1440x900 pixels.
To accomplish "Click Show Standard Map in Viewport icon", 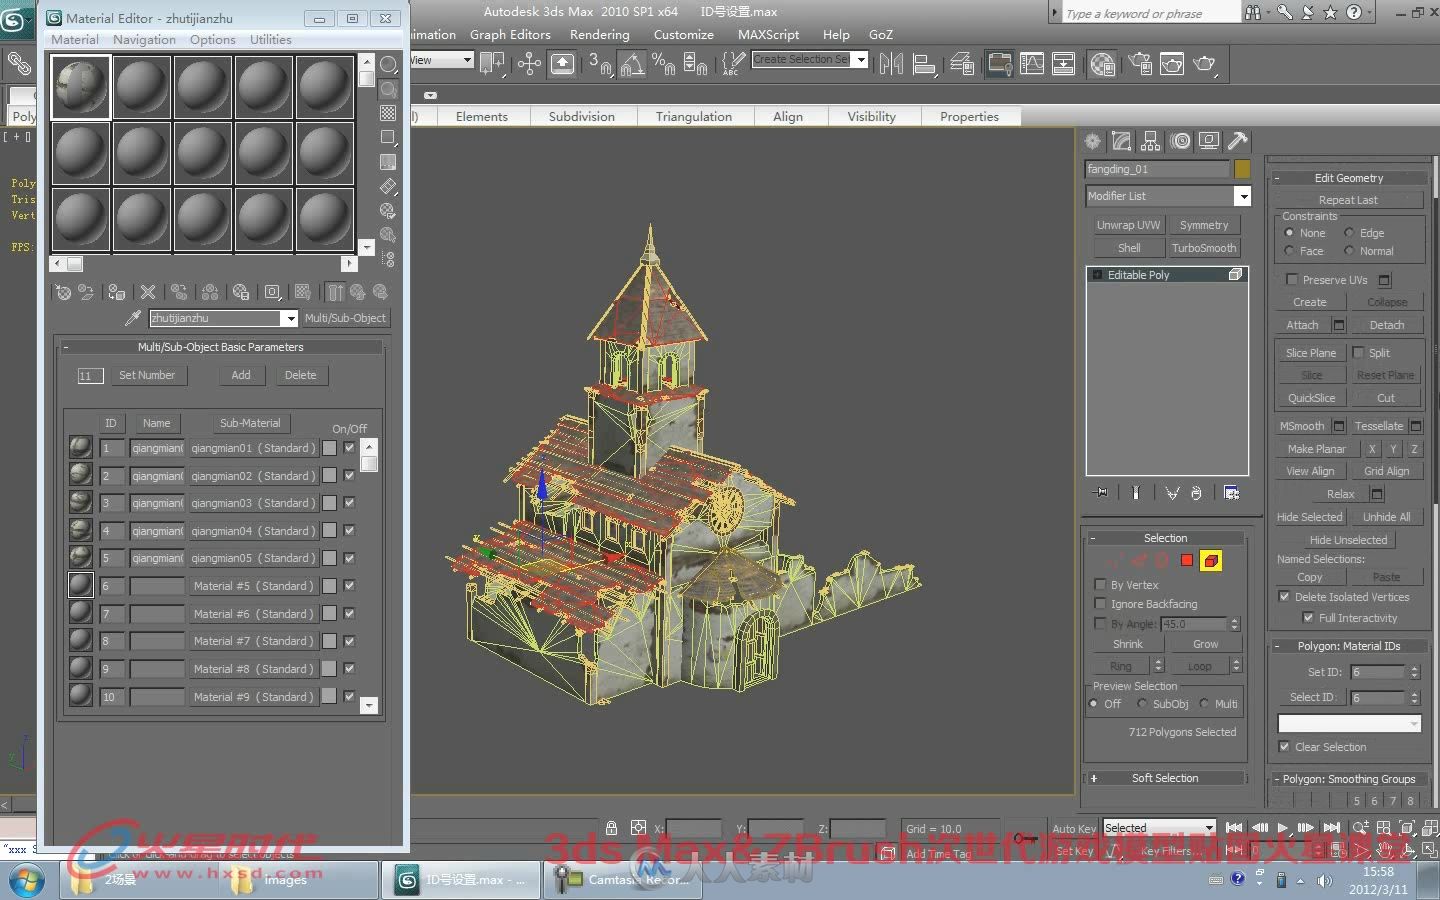I will click(x=303, y=292).
